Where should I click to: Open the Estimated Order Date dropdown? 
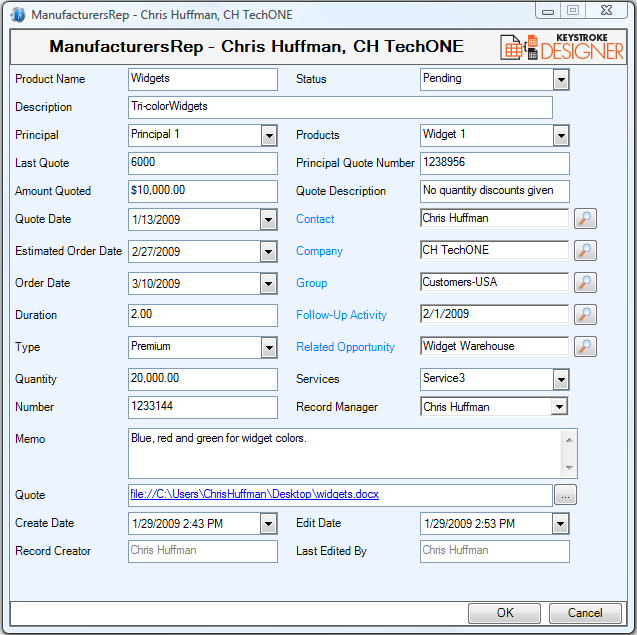[268, 251]
